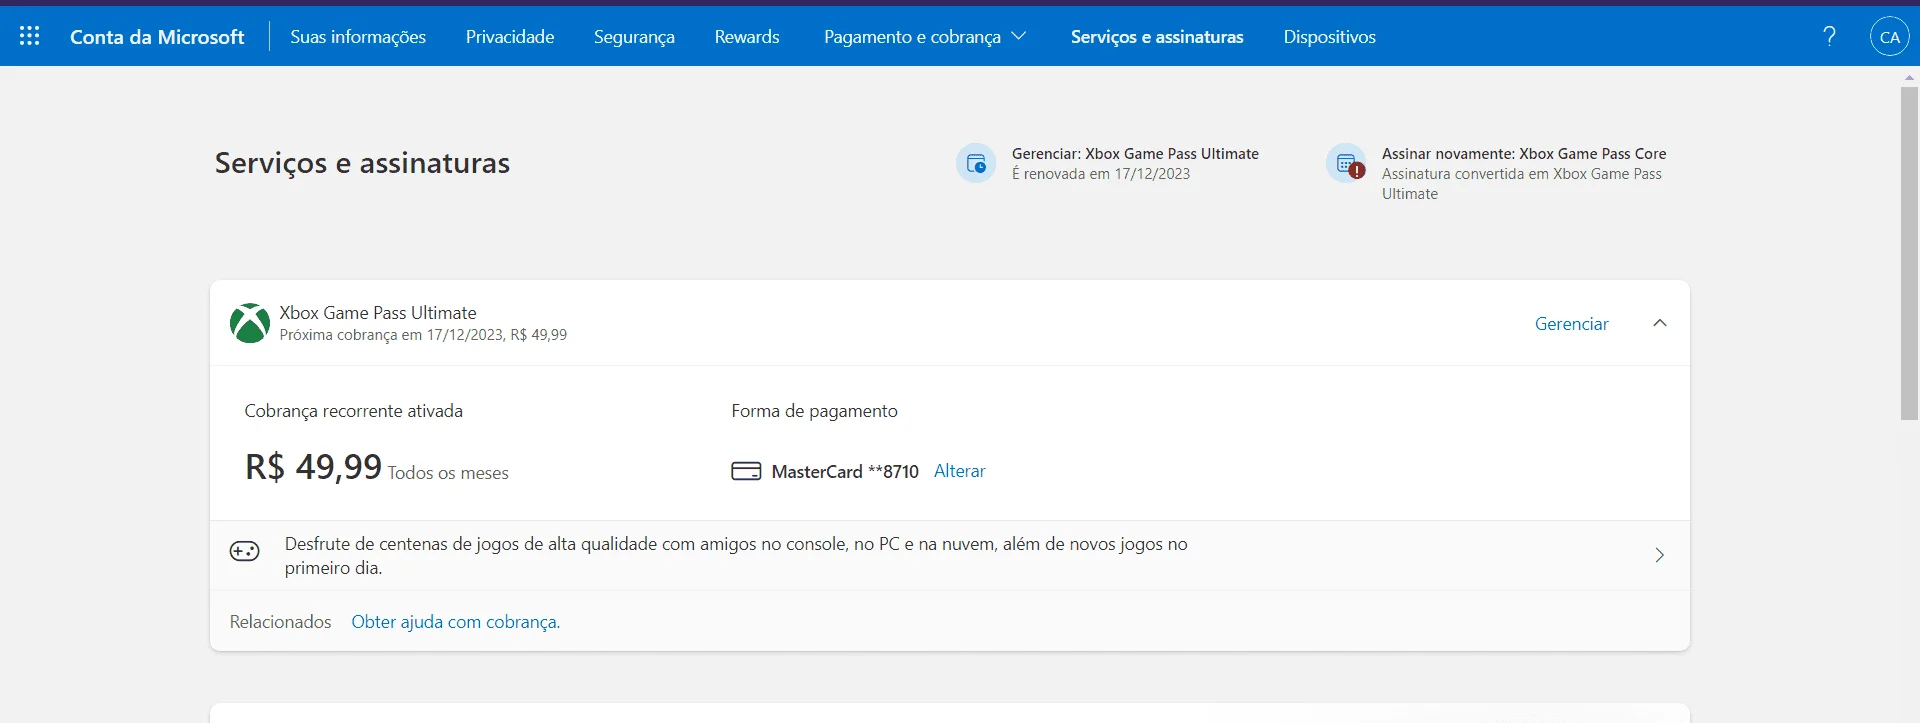
Task: Expand the Pagamento e cobrança dropdown
Action: coord(925,37)
